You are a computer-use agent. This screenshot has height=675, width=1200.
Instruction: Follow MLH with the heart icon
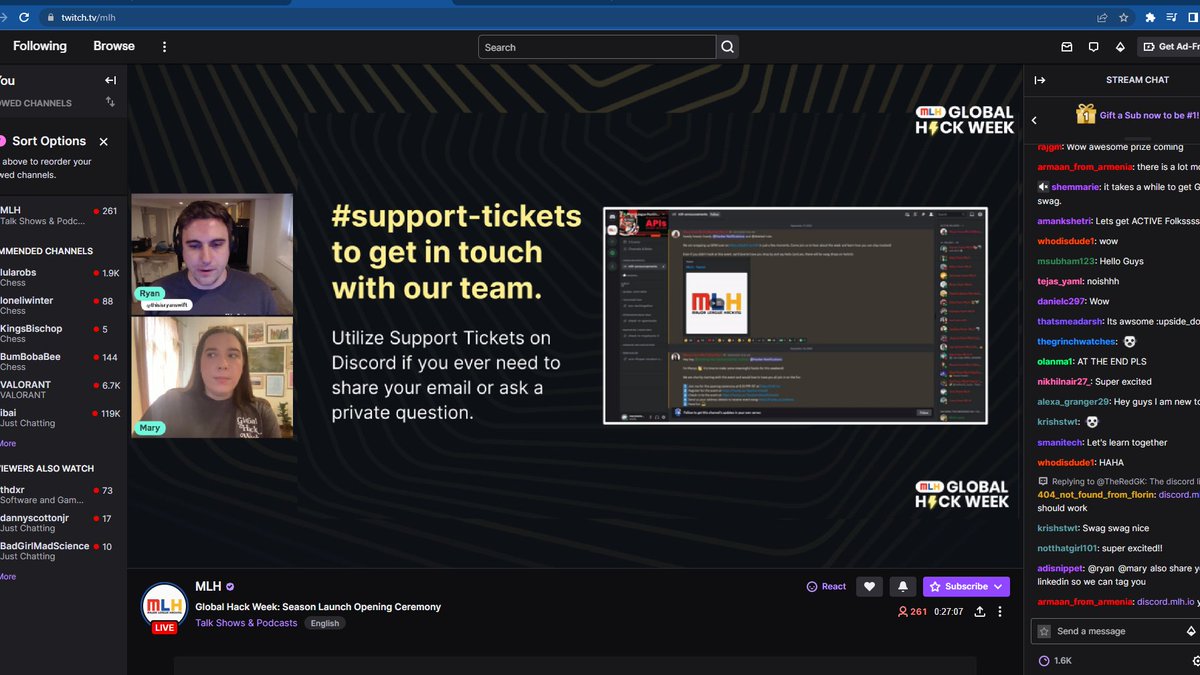[869, 586]
